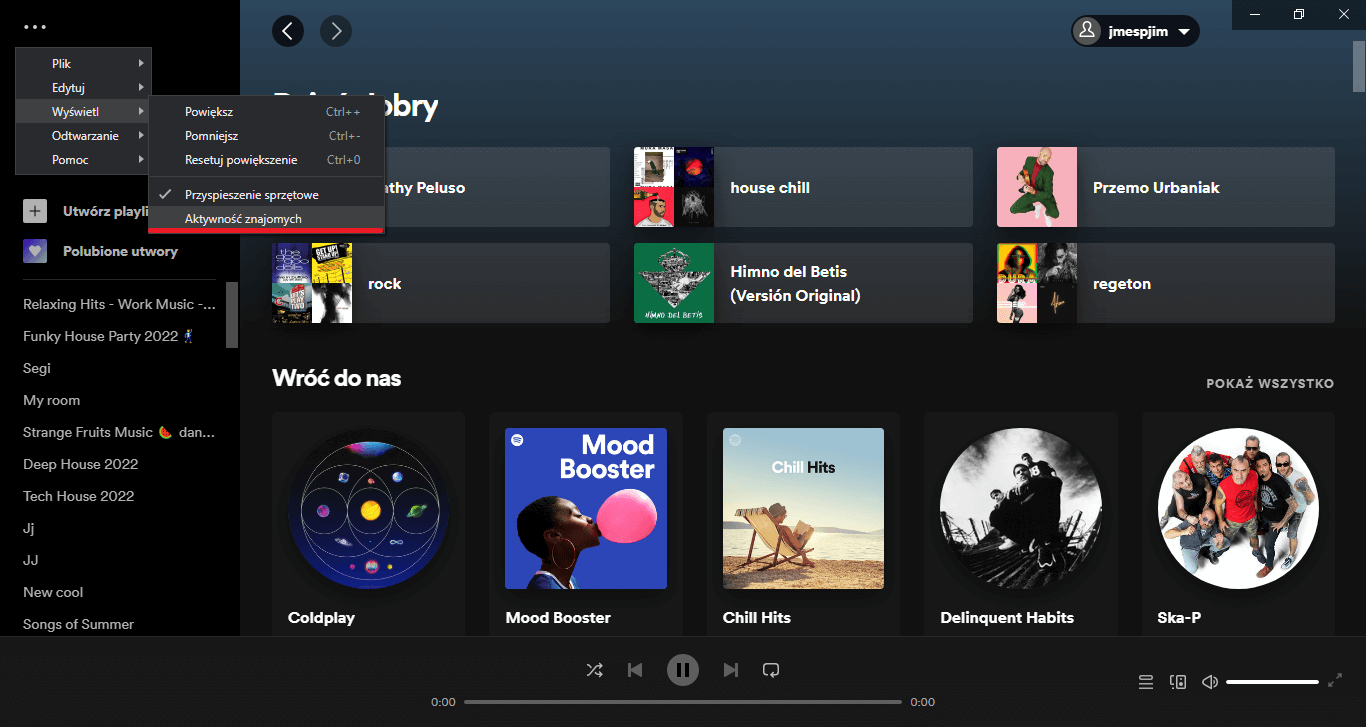Click the green Himno del Betis cover
Screen dimensions: 1366x727
click(x=674, y=283)
